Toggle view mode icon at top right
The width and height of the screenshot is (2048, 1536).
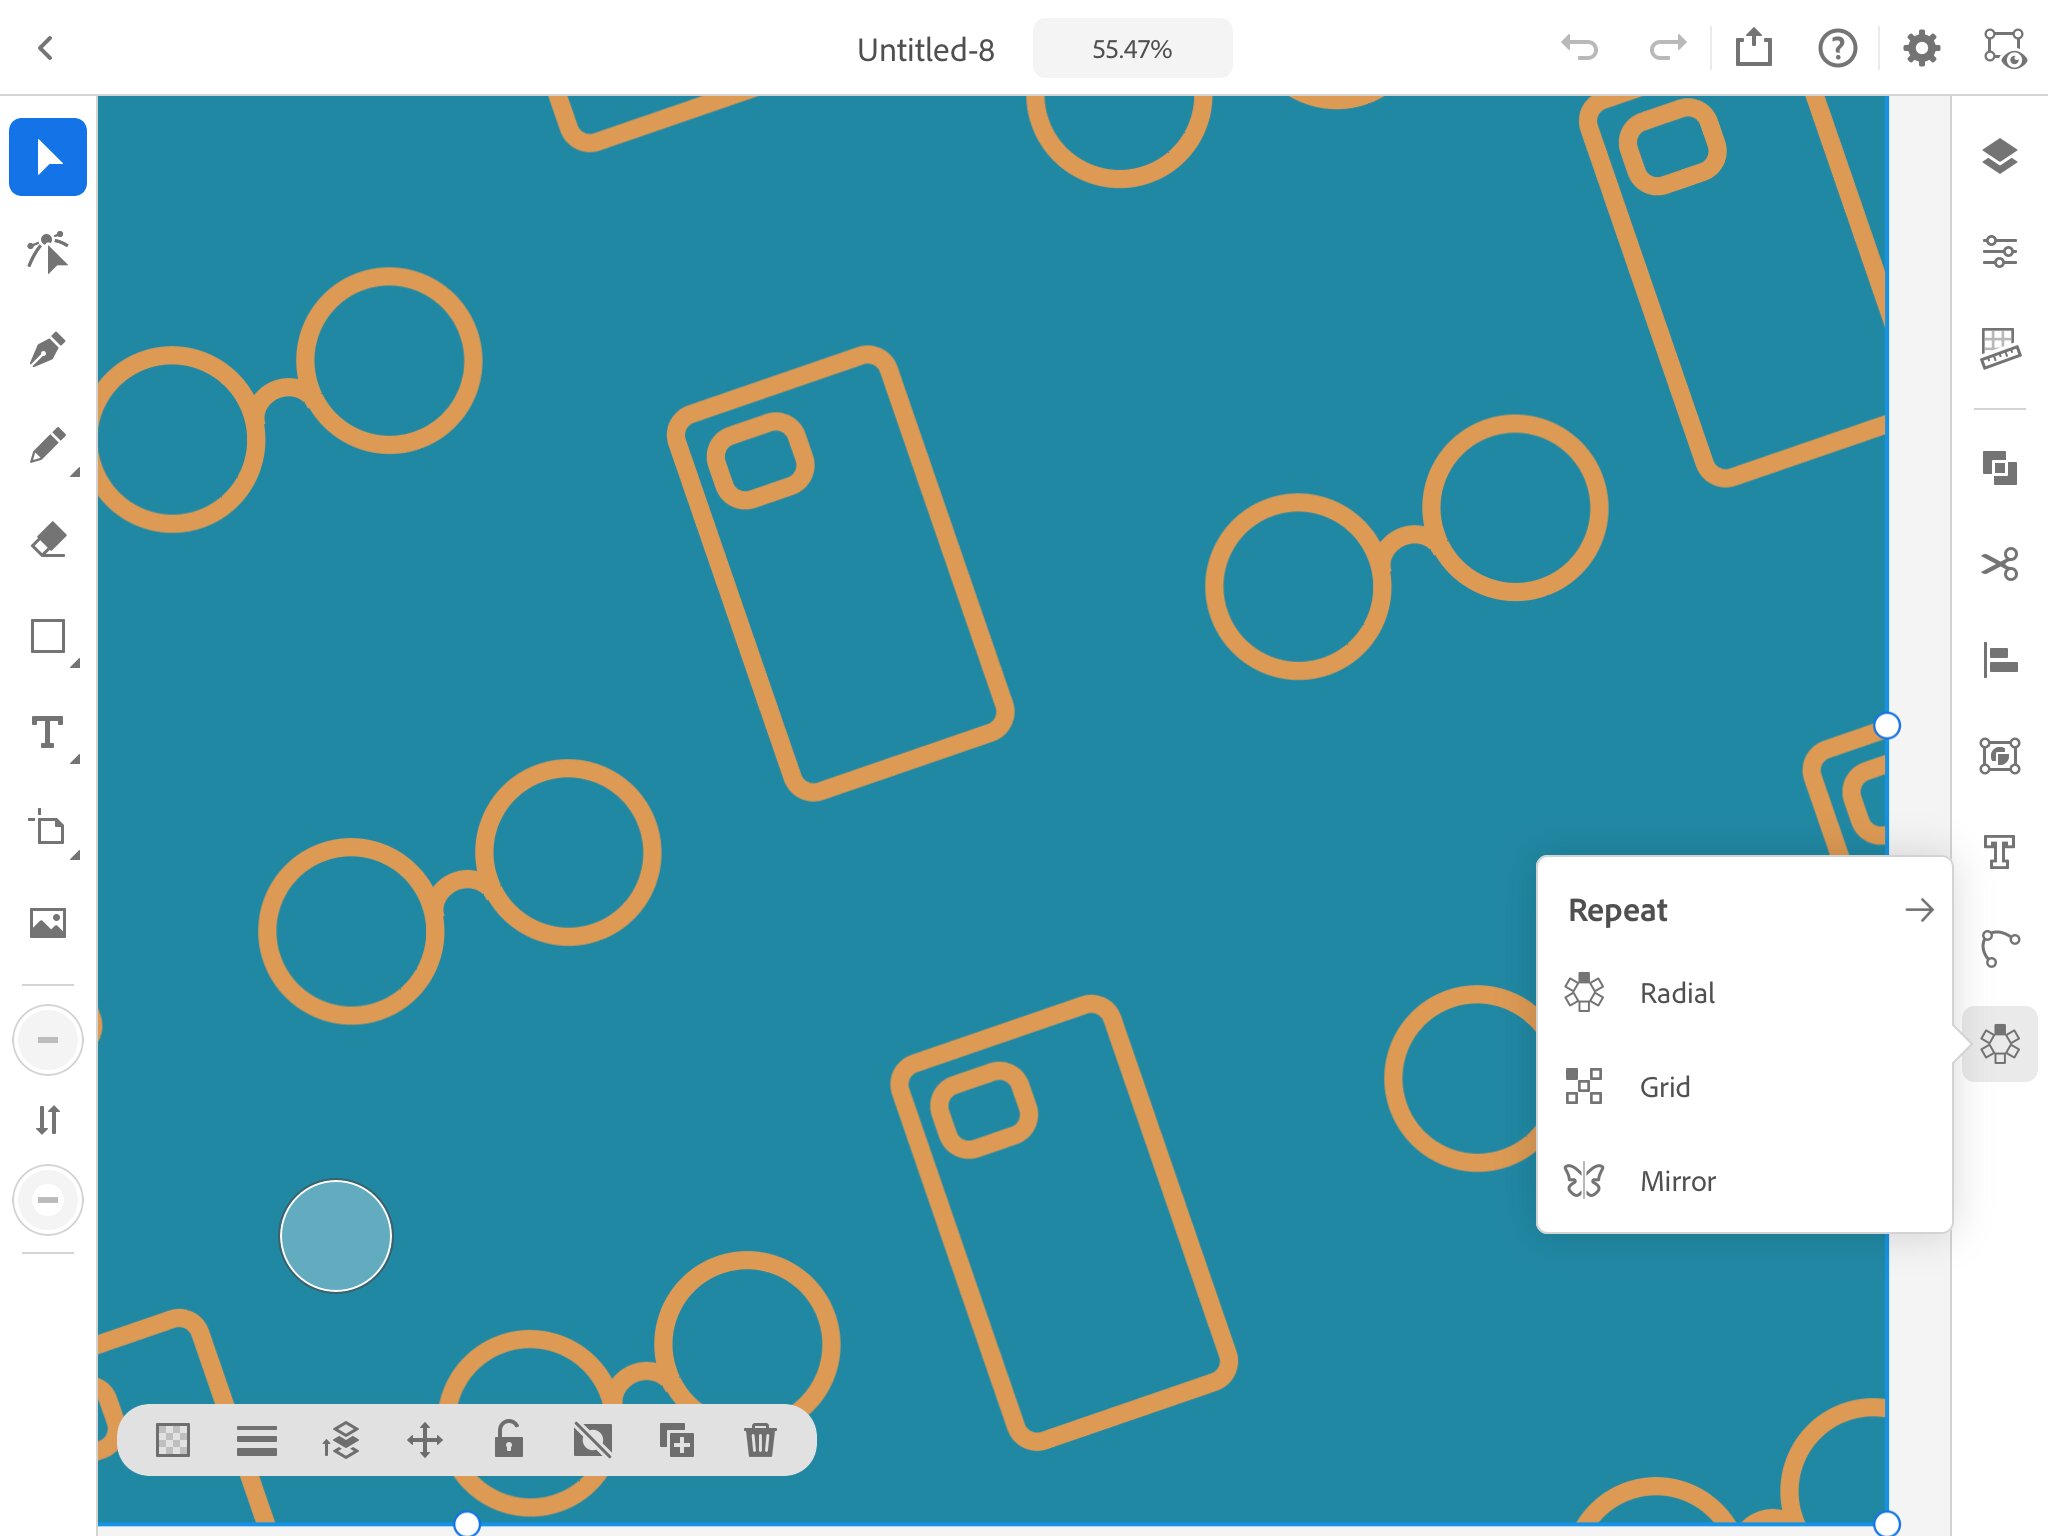pos(2004,48)
